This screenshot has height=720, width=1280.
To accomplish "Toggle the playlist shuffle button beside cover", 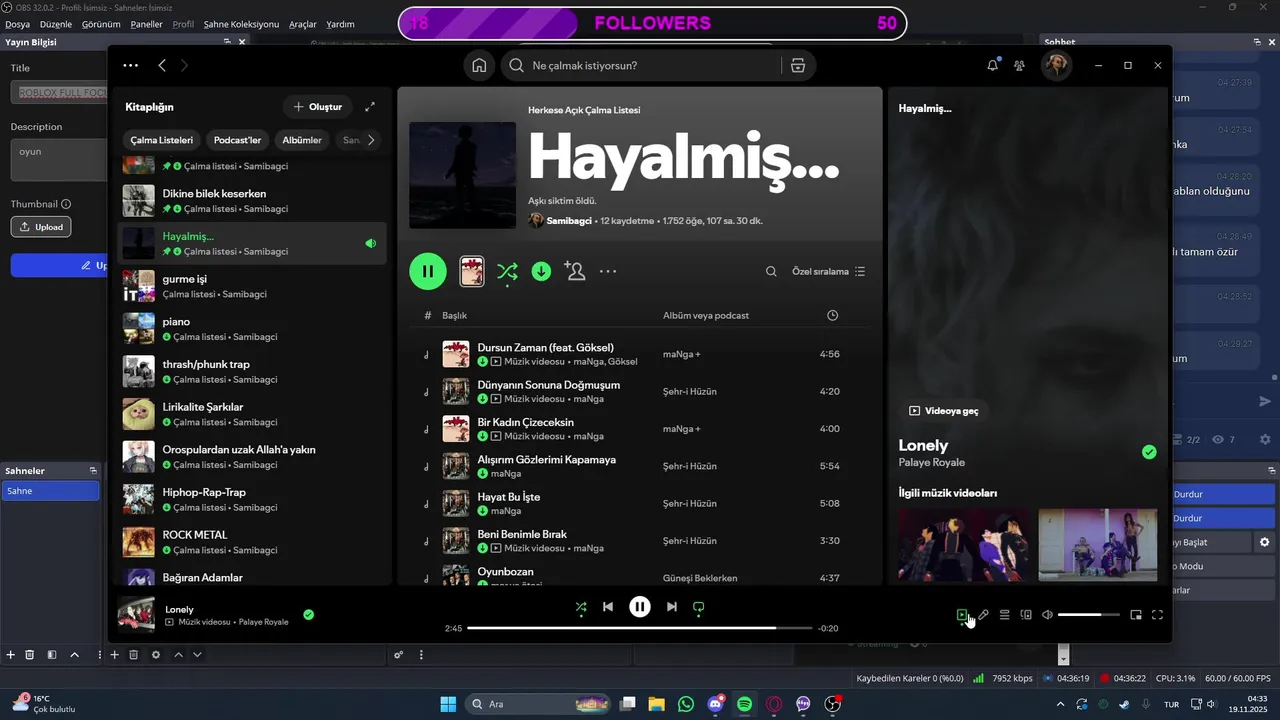I will pos(507,271).
